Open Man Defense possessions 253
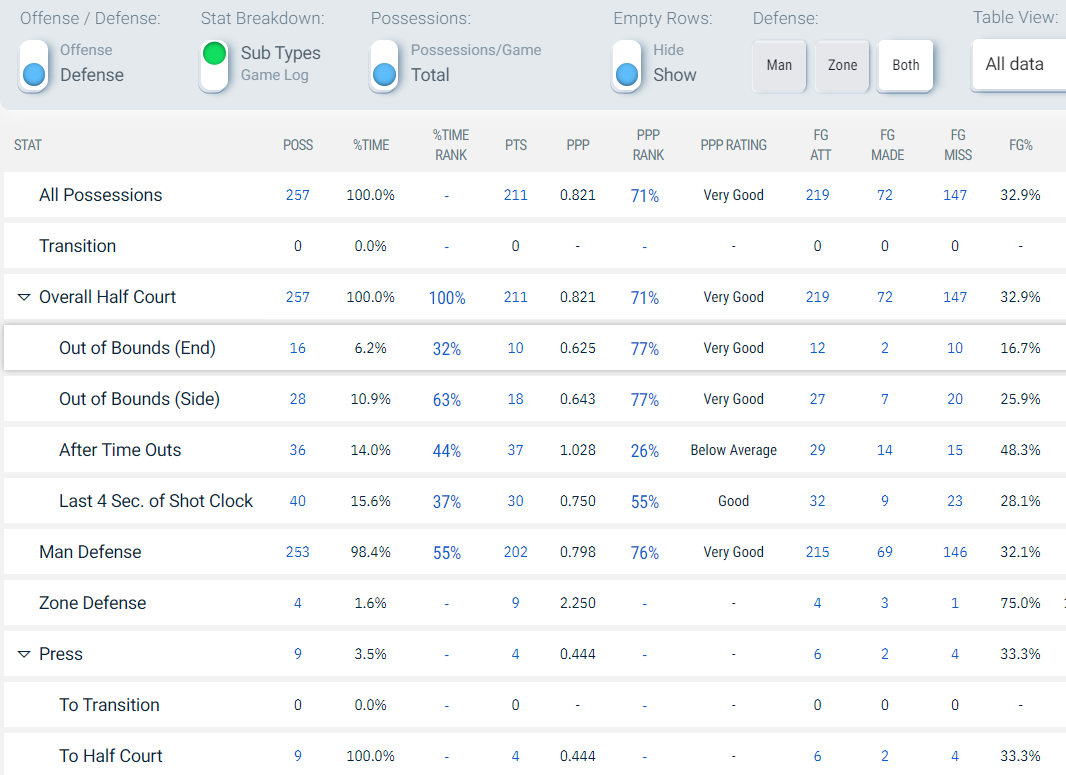The image size is (1066, 775). pyautogui.click(x=298, y=552)
